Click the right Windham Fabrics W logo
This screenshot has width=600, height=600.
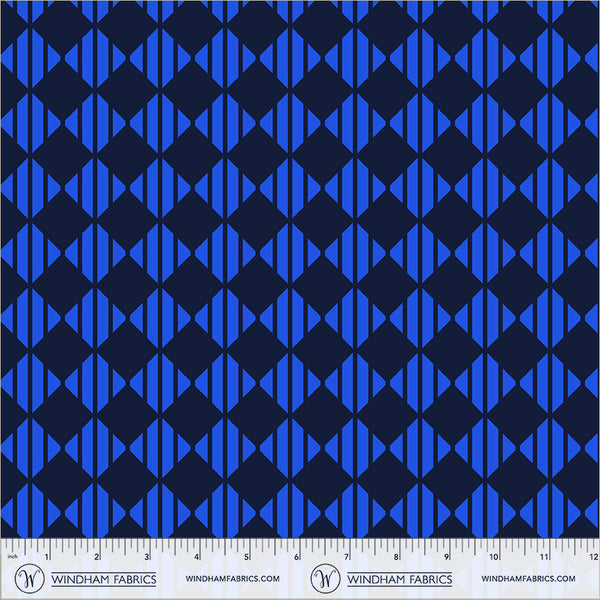(325, 578)
